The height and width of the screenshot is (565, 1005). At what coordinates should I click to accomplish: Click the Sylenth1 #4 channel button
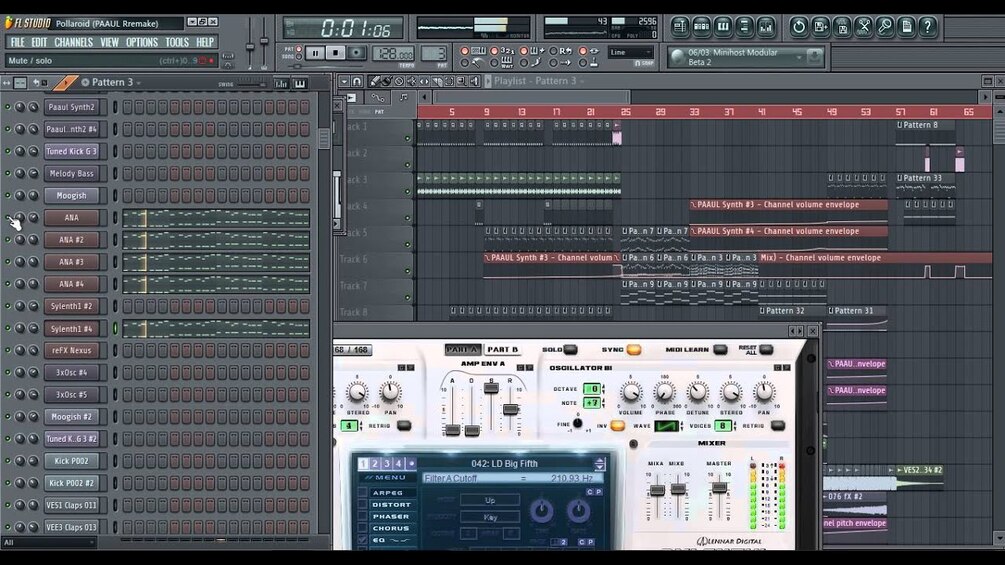point(71,329)
